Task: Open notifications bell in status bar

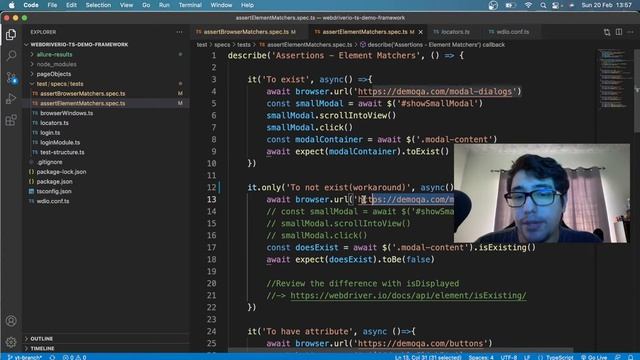Action: [631, 357]
